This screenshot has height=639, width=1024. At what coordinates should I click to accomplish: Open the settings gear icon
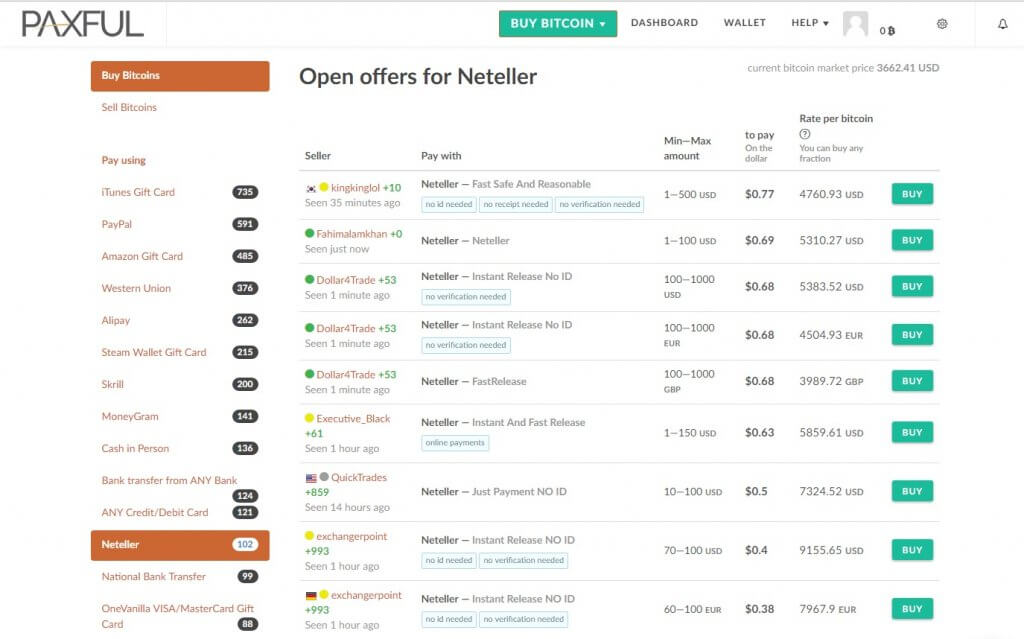pos(942,24)
